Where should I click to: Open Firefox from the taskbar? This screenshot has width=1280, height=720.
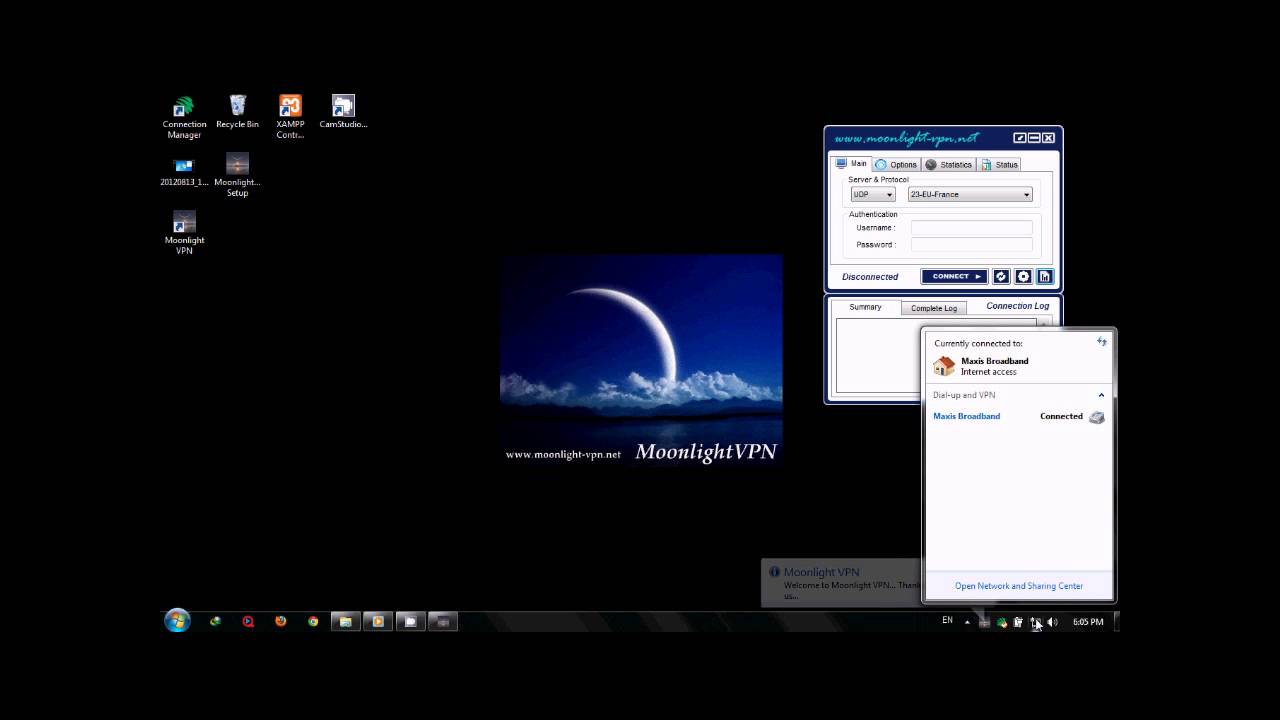[281, 621]
